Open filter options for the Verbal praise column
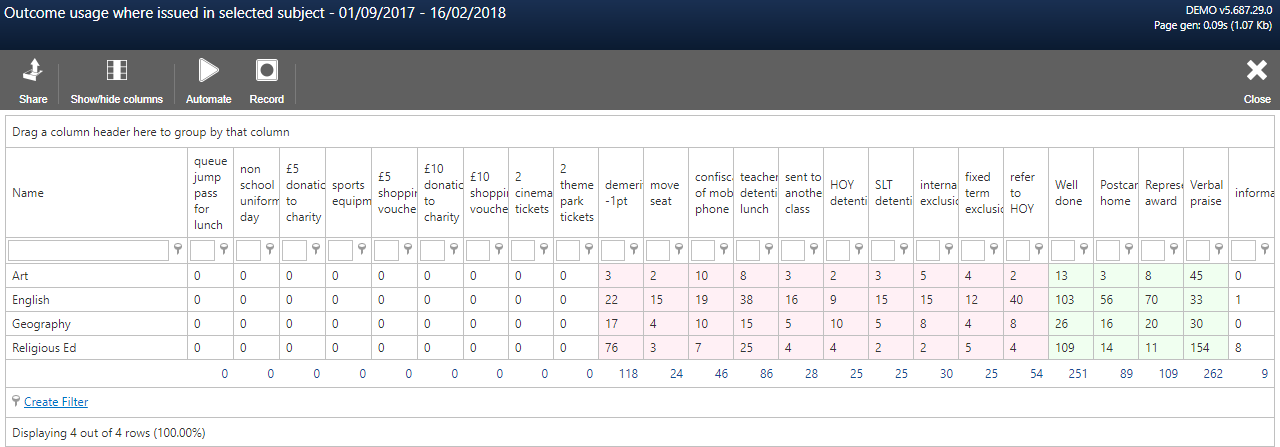The height and width of the screenshot is (447, 1280). (x=1219, y=250)
